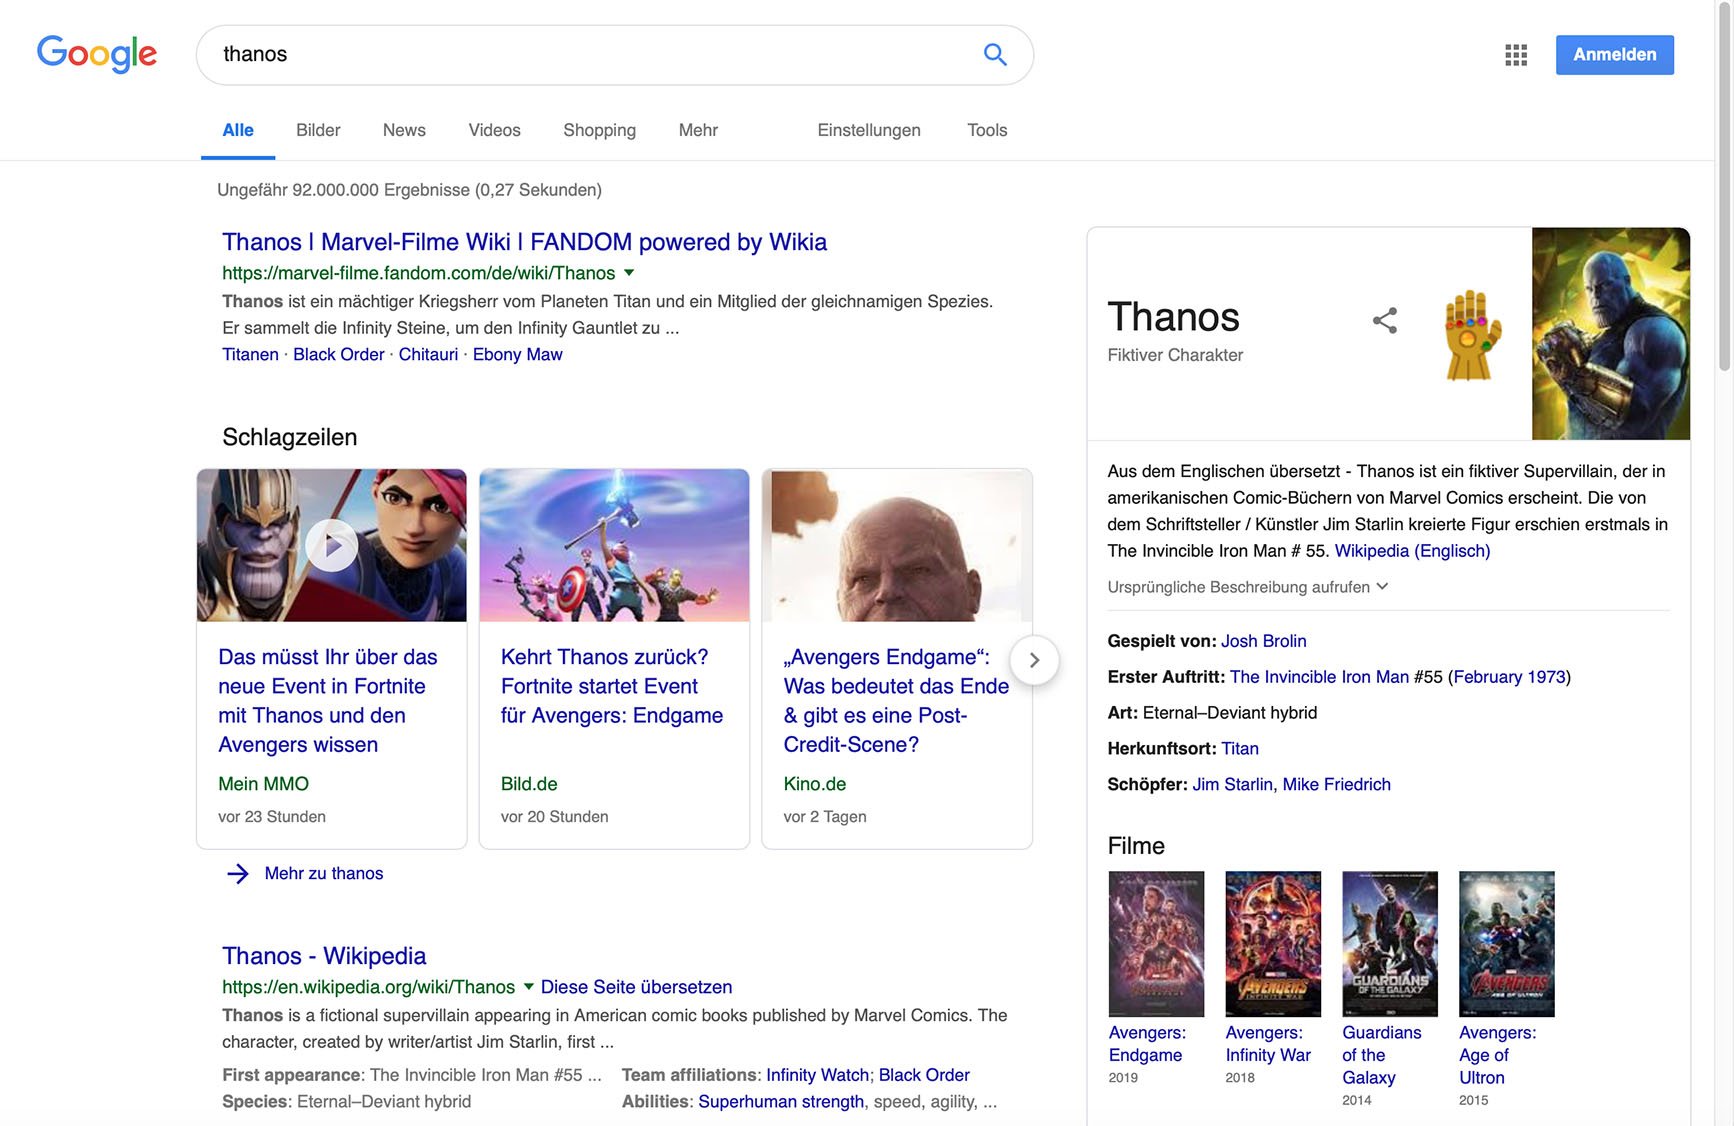Click the blue search magnifier icon
1734x1126 pixels.
coord(995,54)
